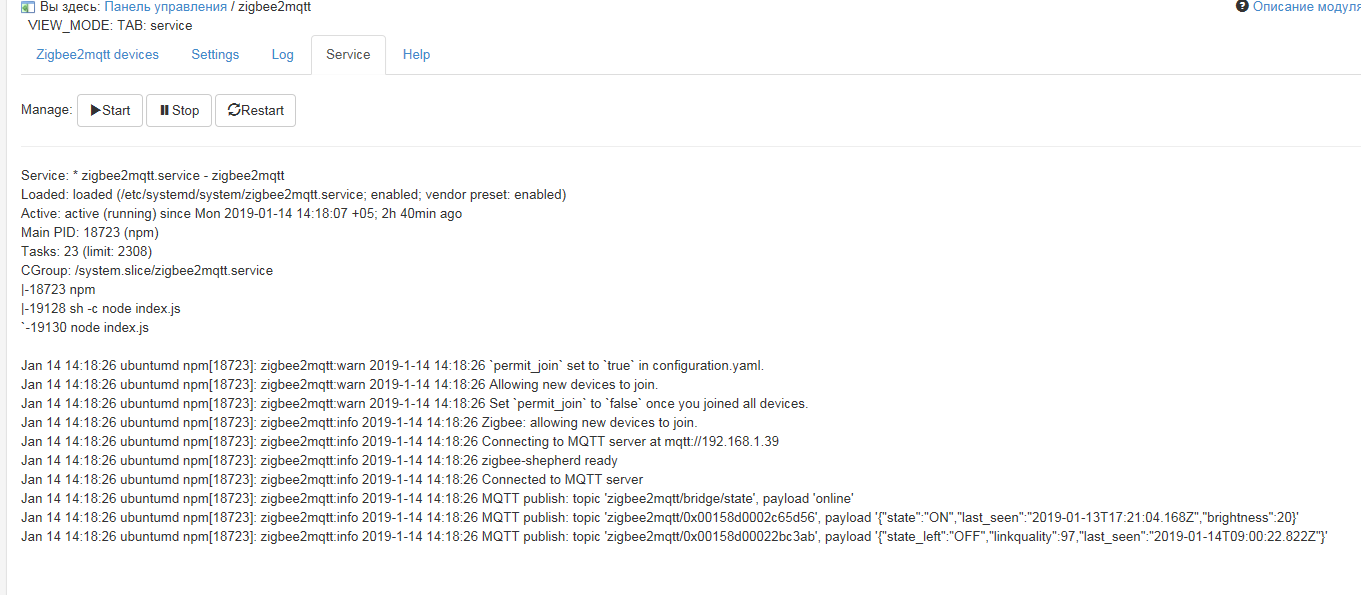Start the zigbee2mqtt service
Image resolution: width=1361 pixels, height=595 pixels.
click(110, 110)
